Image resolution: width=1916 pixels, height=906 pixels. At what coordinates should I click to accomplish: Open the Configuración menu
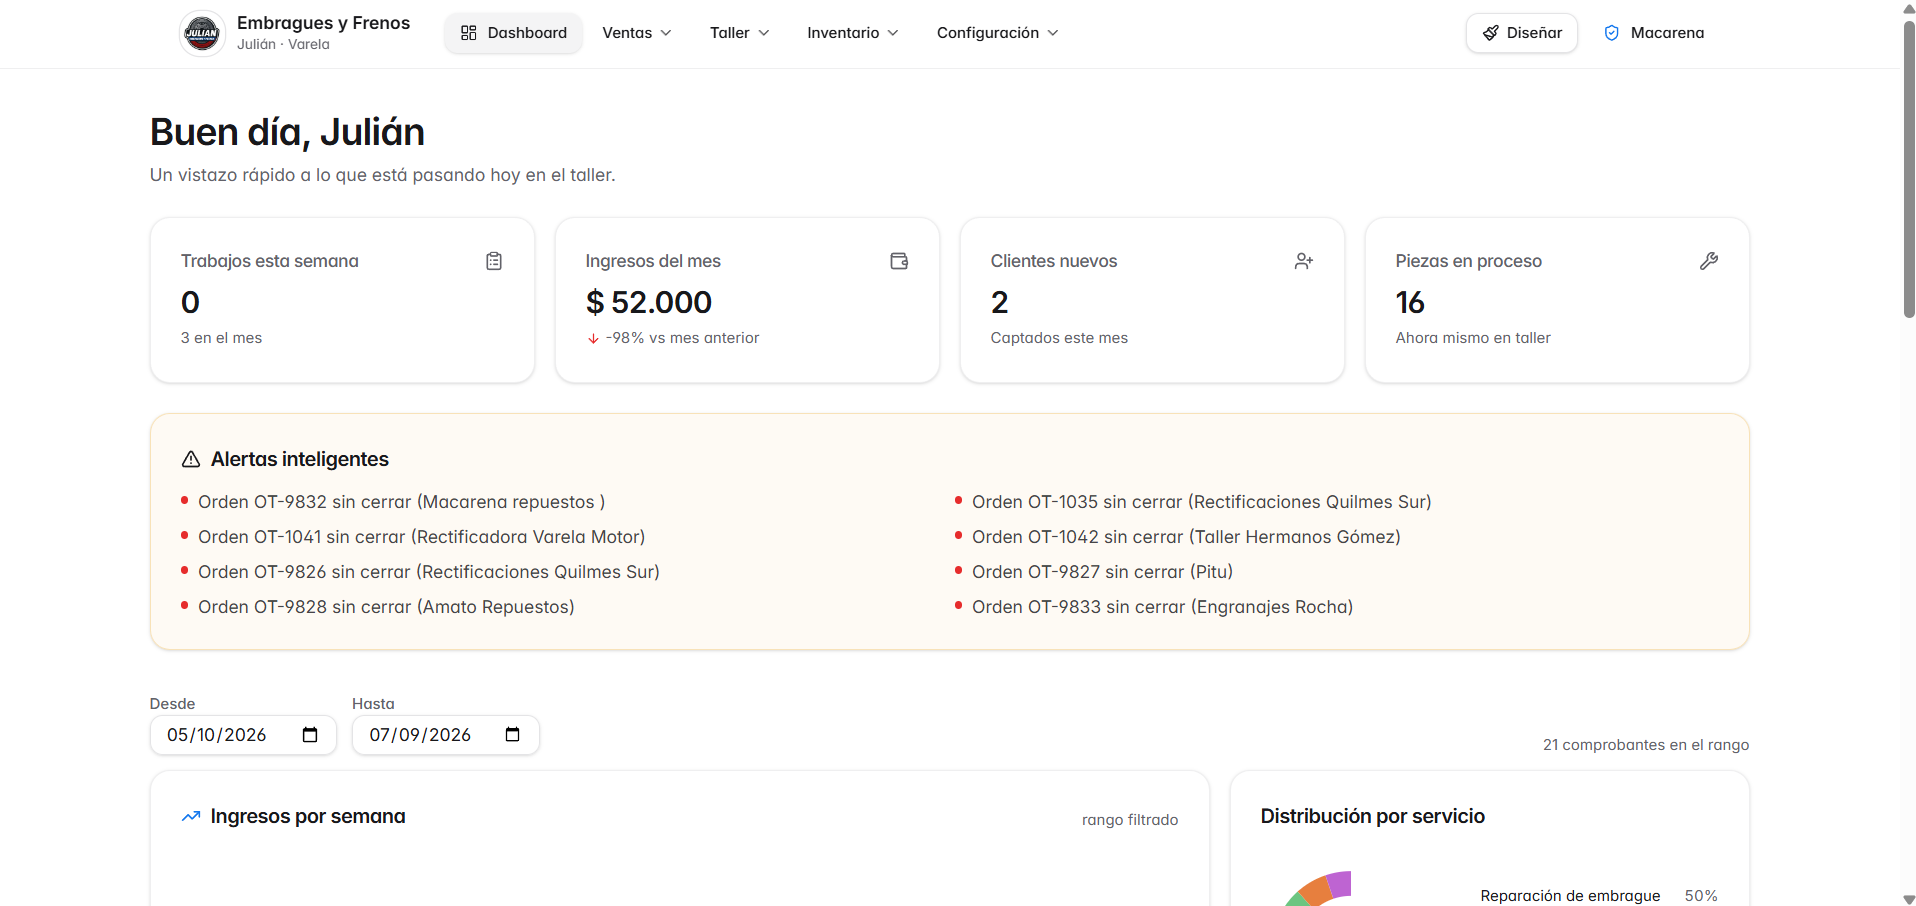tap(997, 33)
